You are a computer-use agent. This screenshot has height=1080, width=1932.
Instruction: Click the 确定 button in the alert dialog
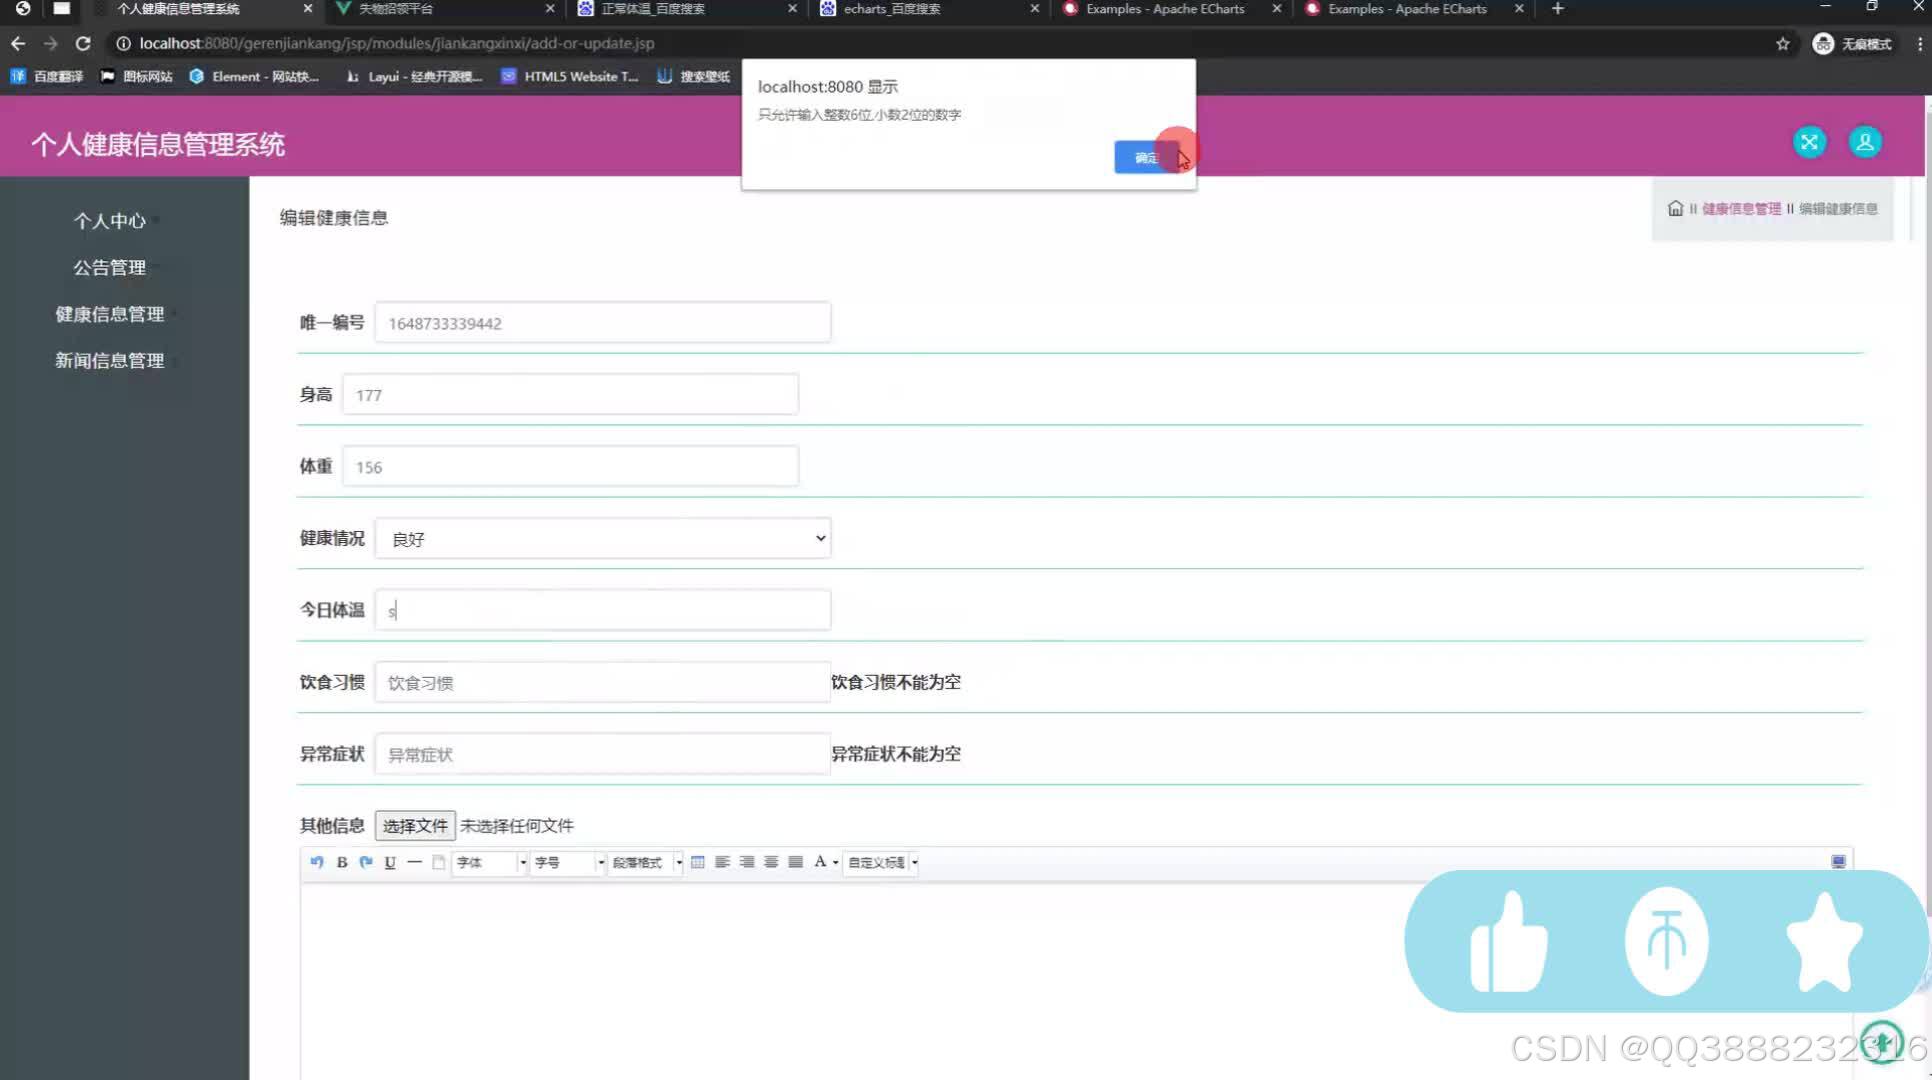pos(1146,157)
